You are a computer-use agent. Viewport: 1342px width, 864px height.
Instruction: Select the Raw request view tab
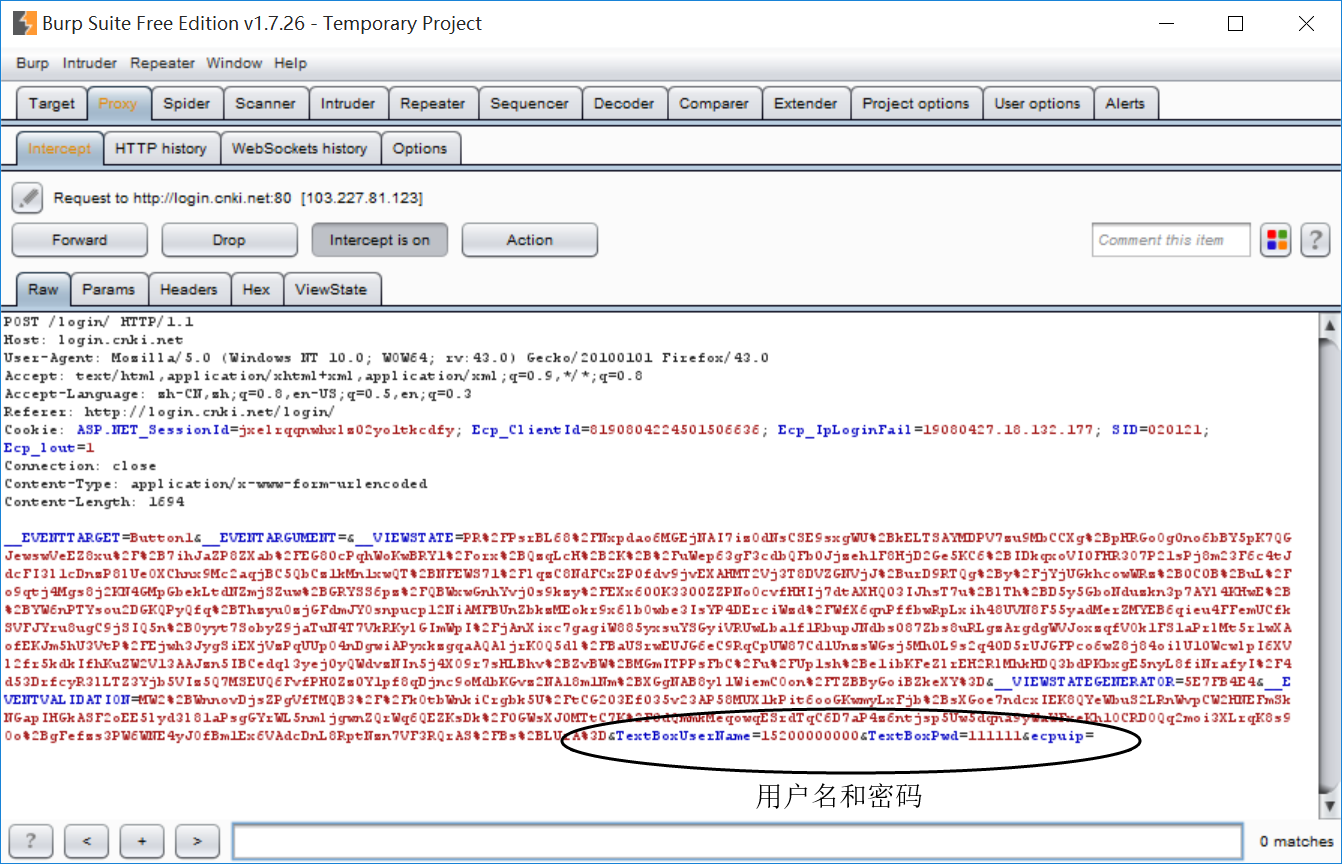tap(43, 289)
